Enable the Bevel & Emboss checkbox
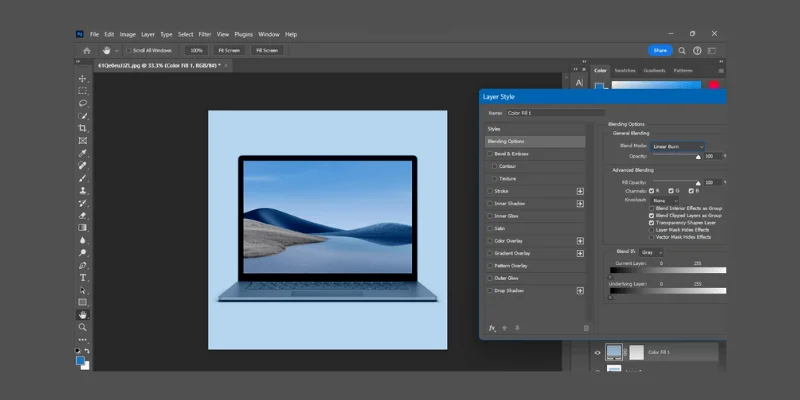Image resolution: width=800 pixels, height=400 pixels. coord(490,153)
